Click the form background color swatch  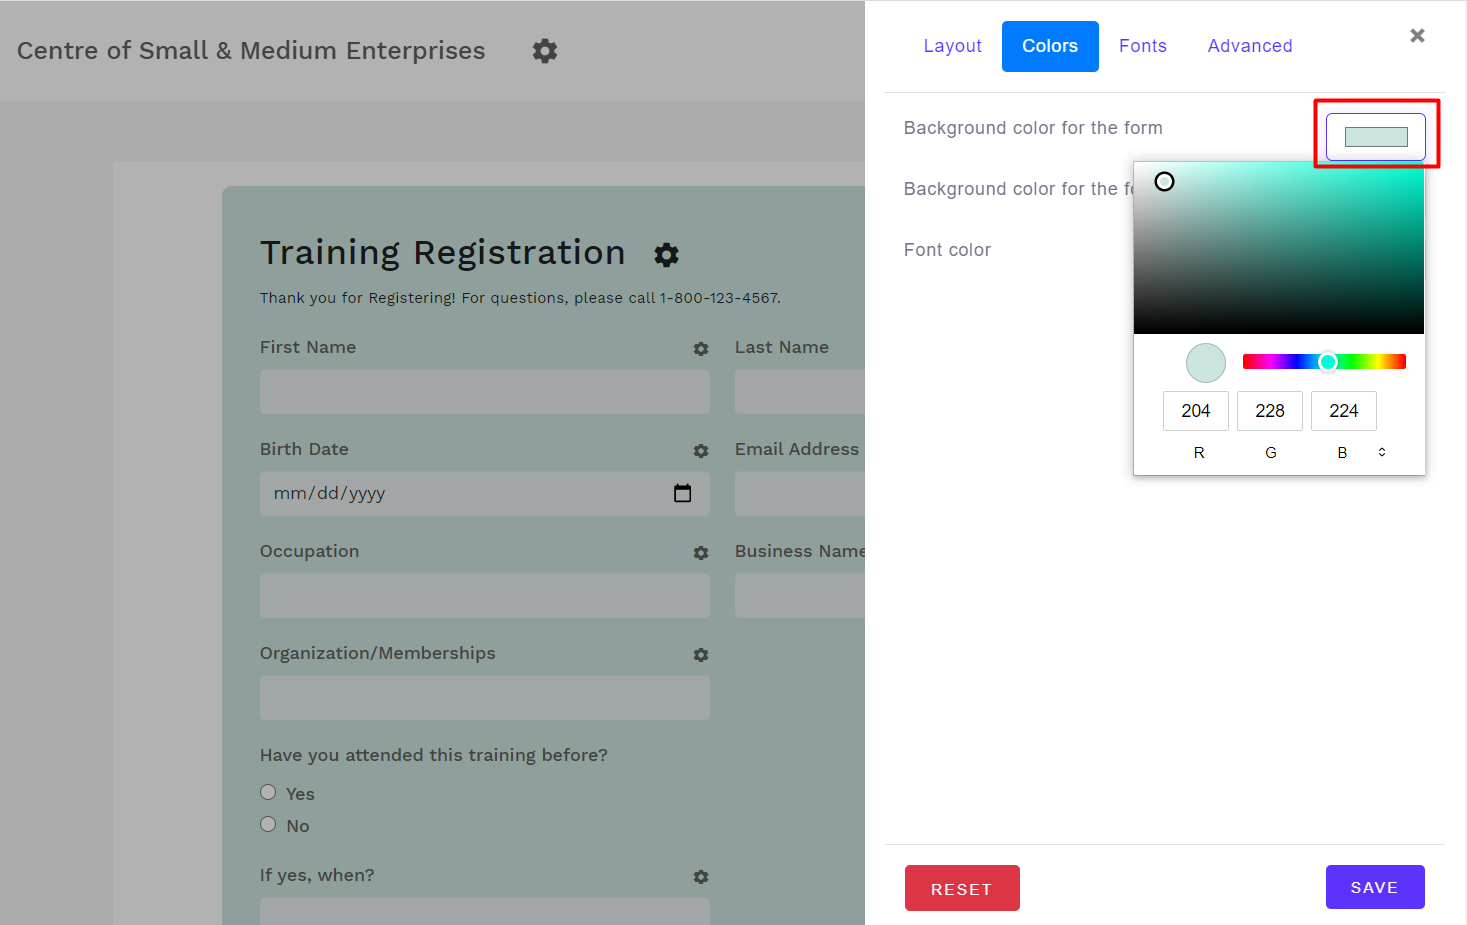[1376, 137]
